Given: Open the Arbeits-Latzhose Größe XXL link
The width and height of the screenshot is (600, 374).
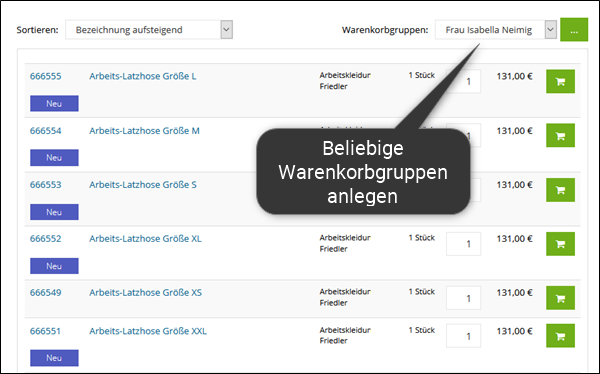Looking at the screenshot, I should point(148,331).
